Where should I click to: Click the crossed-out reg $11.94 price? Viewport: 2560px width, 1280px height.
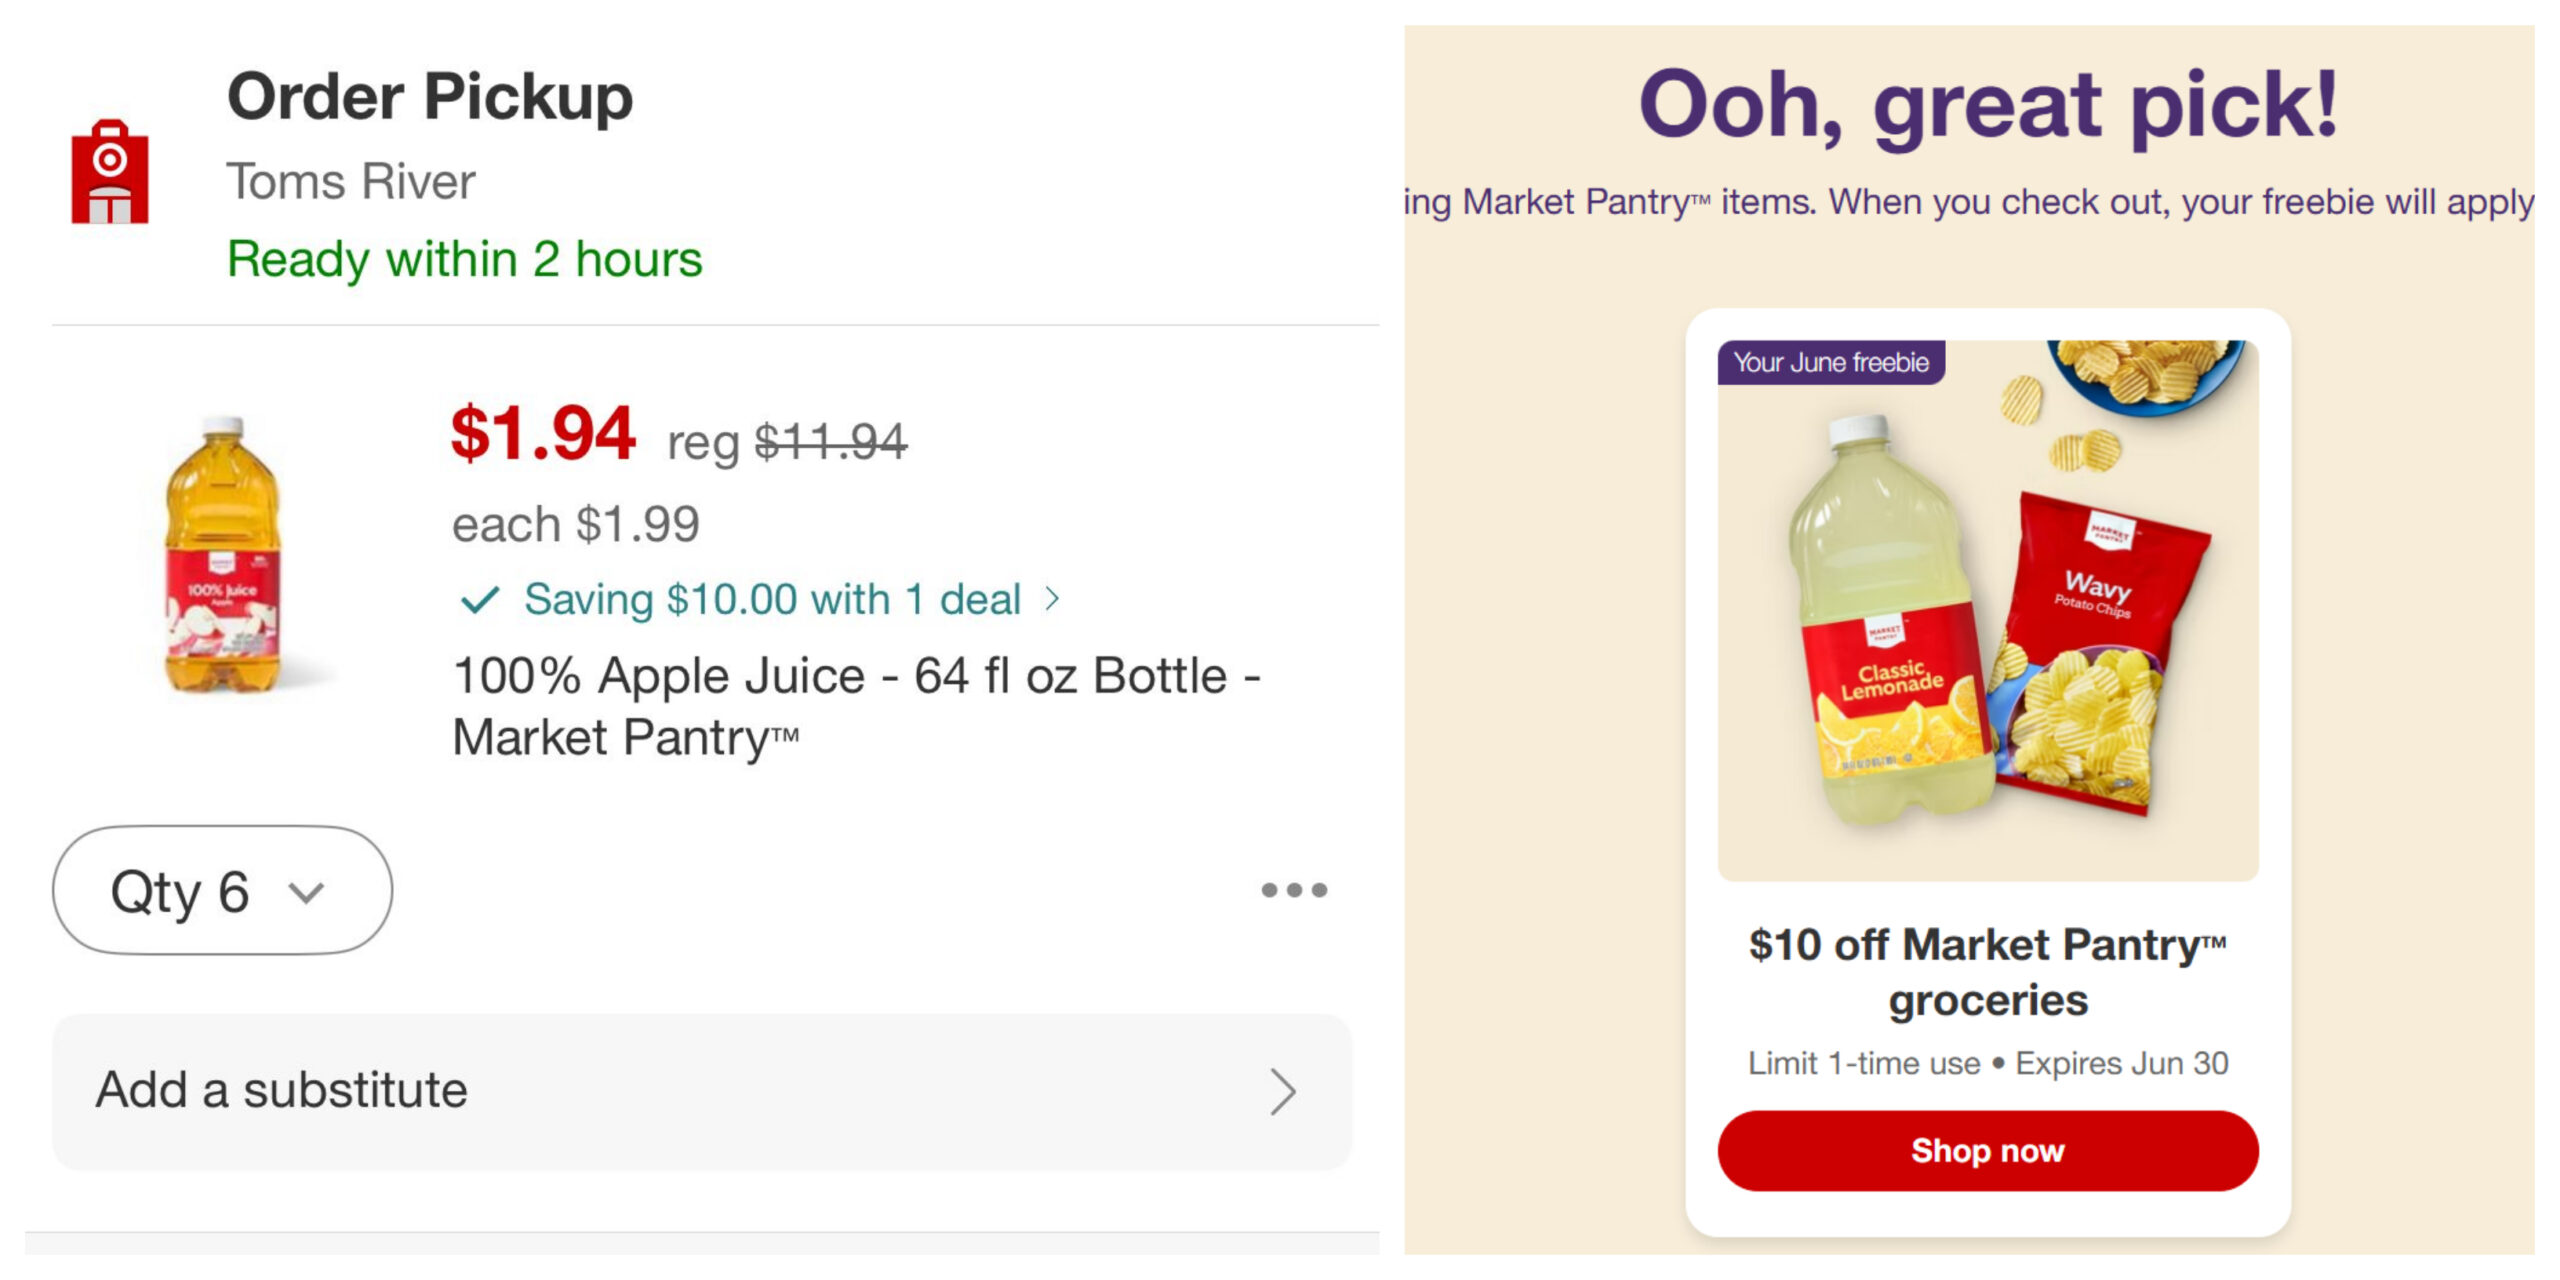[x=787, y=442]
